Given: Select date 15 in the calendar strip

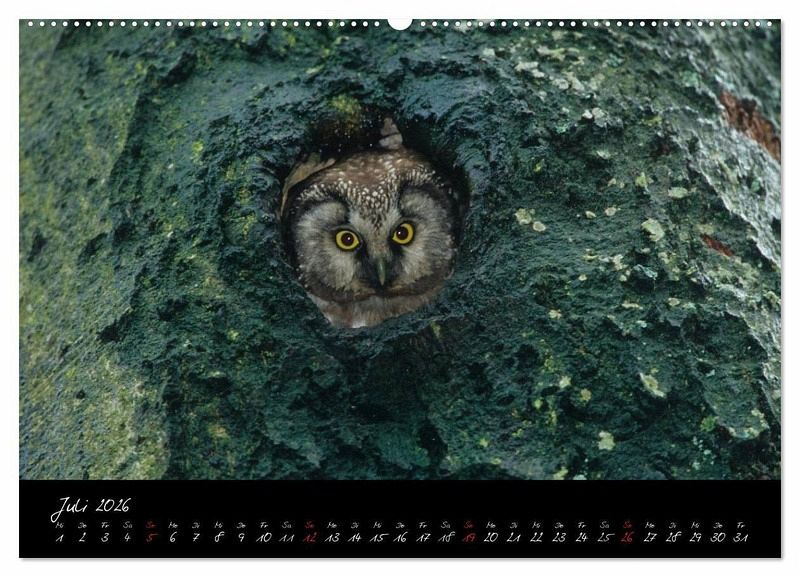Looking at the screenshot, I should [378, 537].
